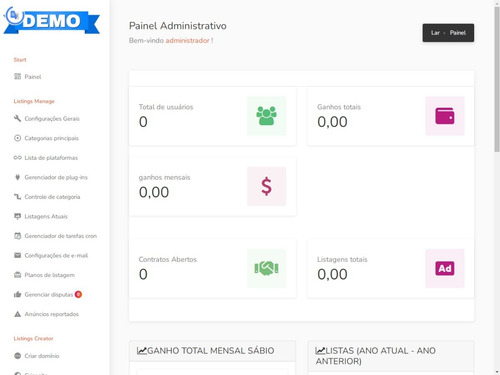Viewport: 500px width, 375px height.
Task: Click the Listings Creator section label
Action: [33, 338]
